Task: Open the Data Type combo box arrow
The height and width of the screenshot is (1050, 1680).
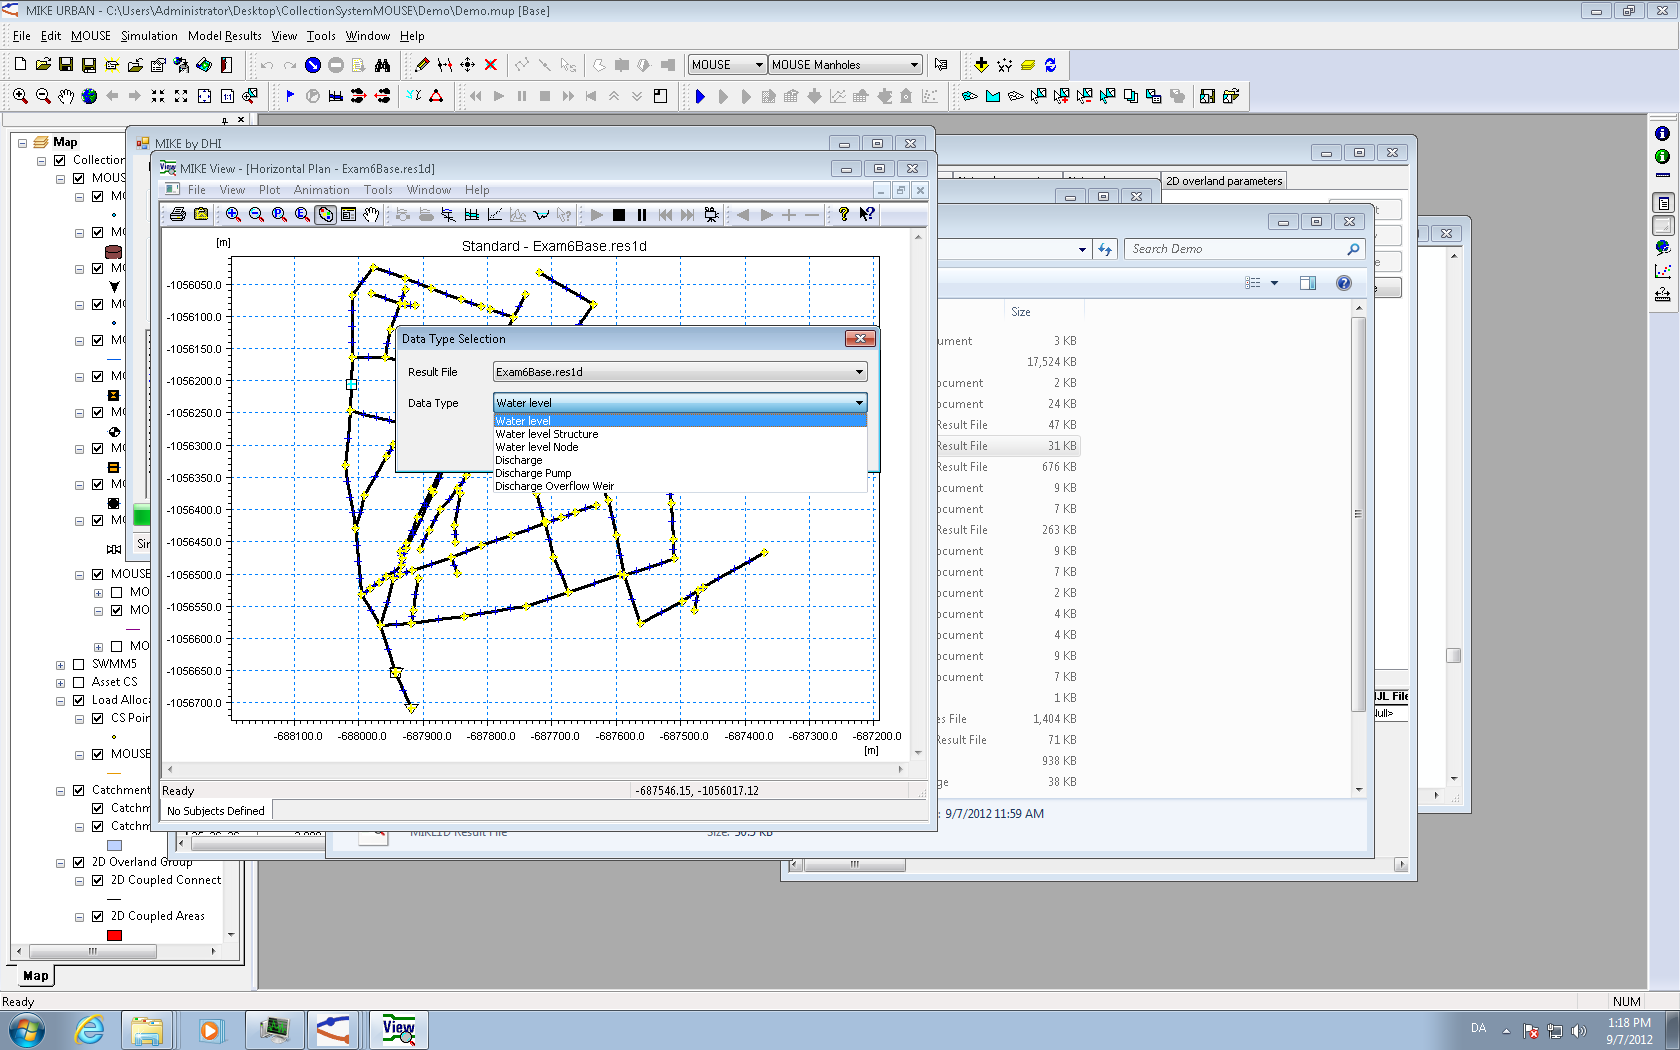Action: (x=859, y=403)
